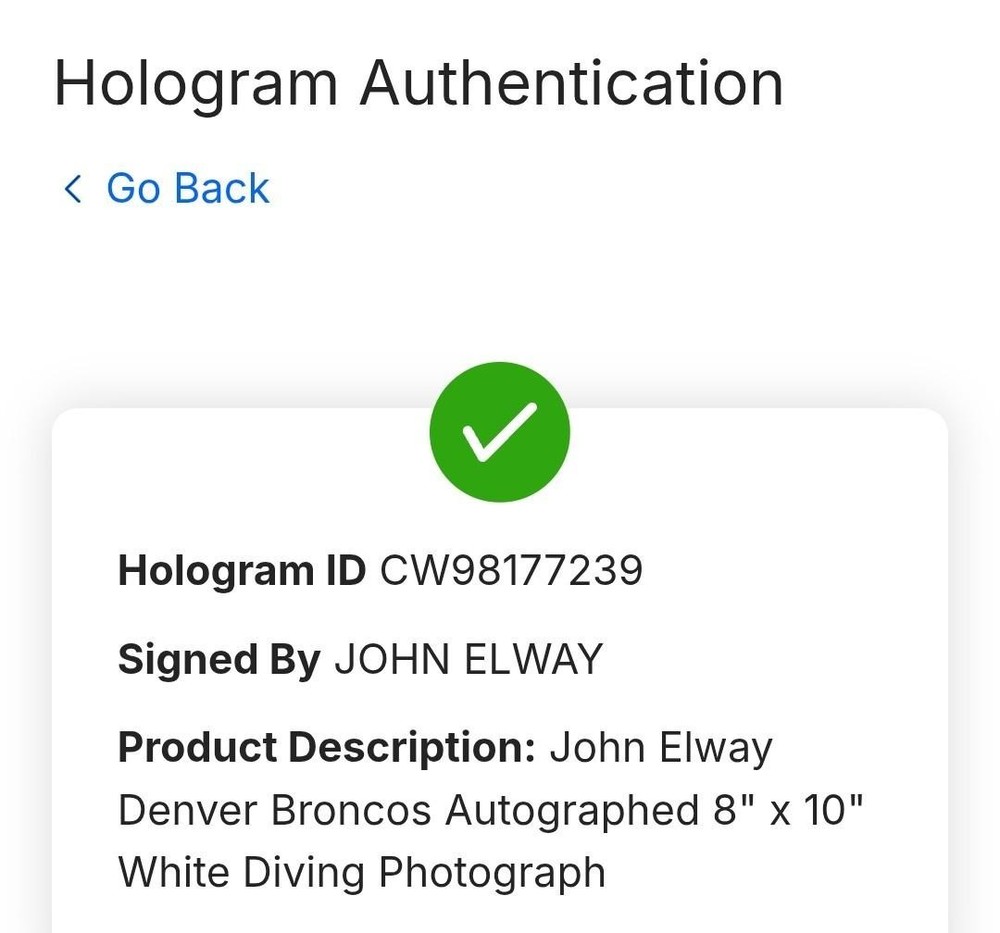Click the back chevron arrow icon
Viewport: 1000px width, 933px height.
pos(73,189)
